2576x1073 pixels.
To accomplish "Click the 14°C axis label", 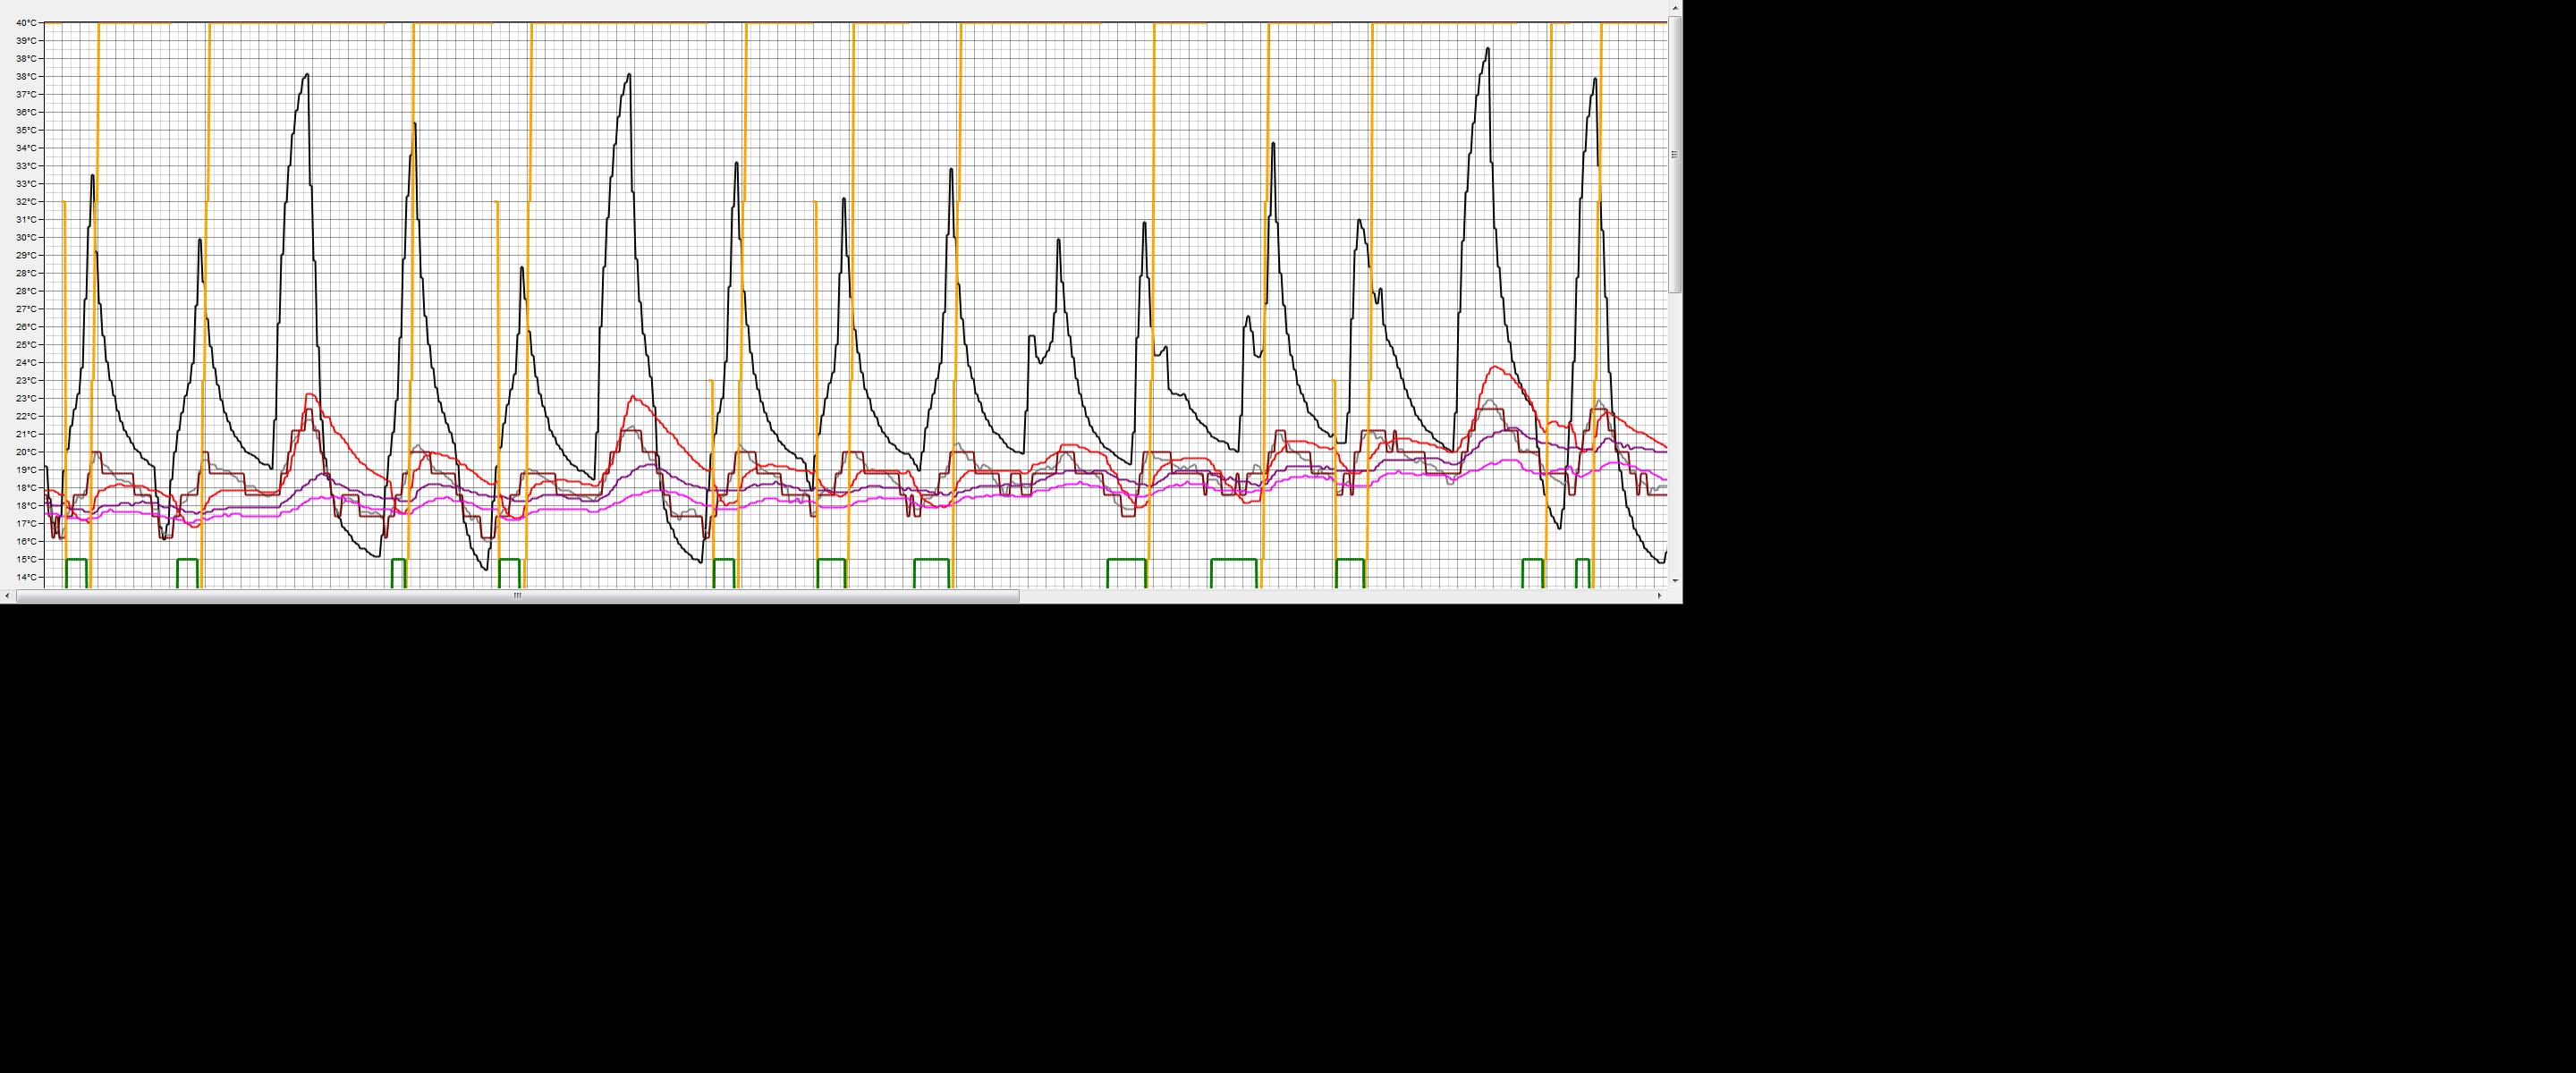I will [27, 578].
